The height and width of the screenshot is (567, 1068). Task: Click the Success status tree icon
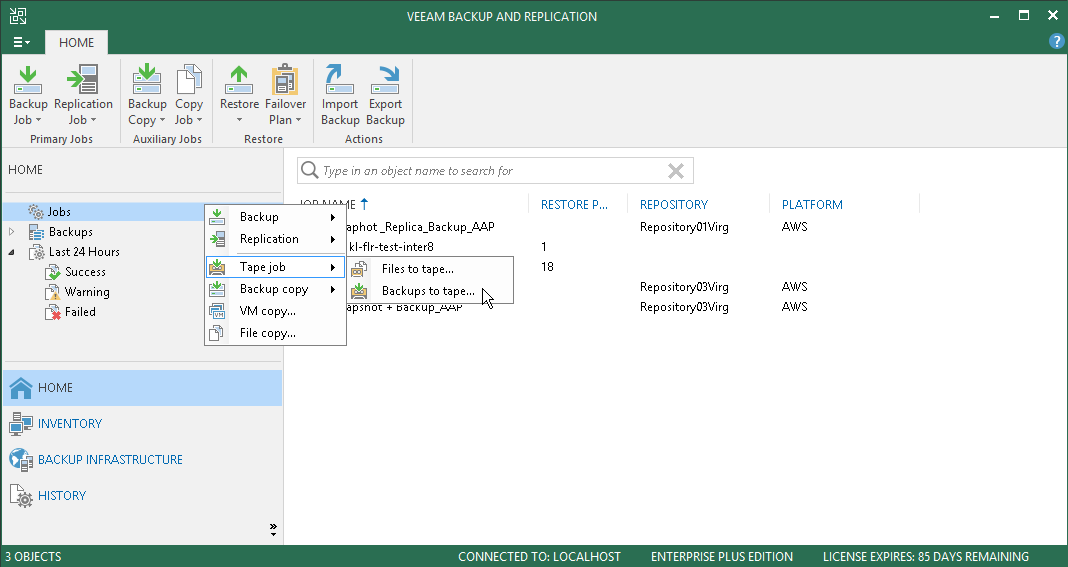point(53,272)
